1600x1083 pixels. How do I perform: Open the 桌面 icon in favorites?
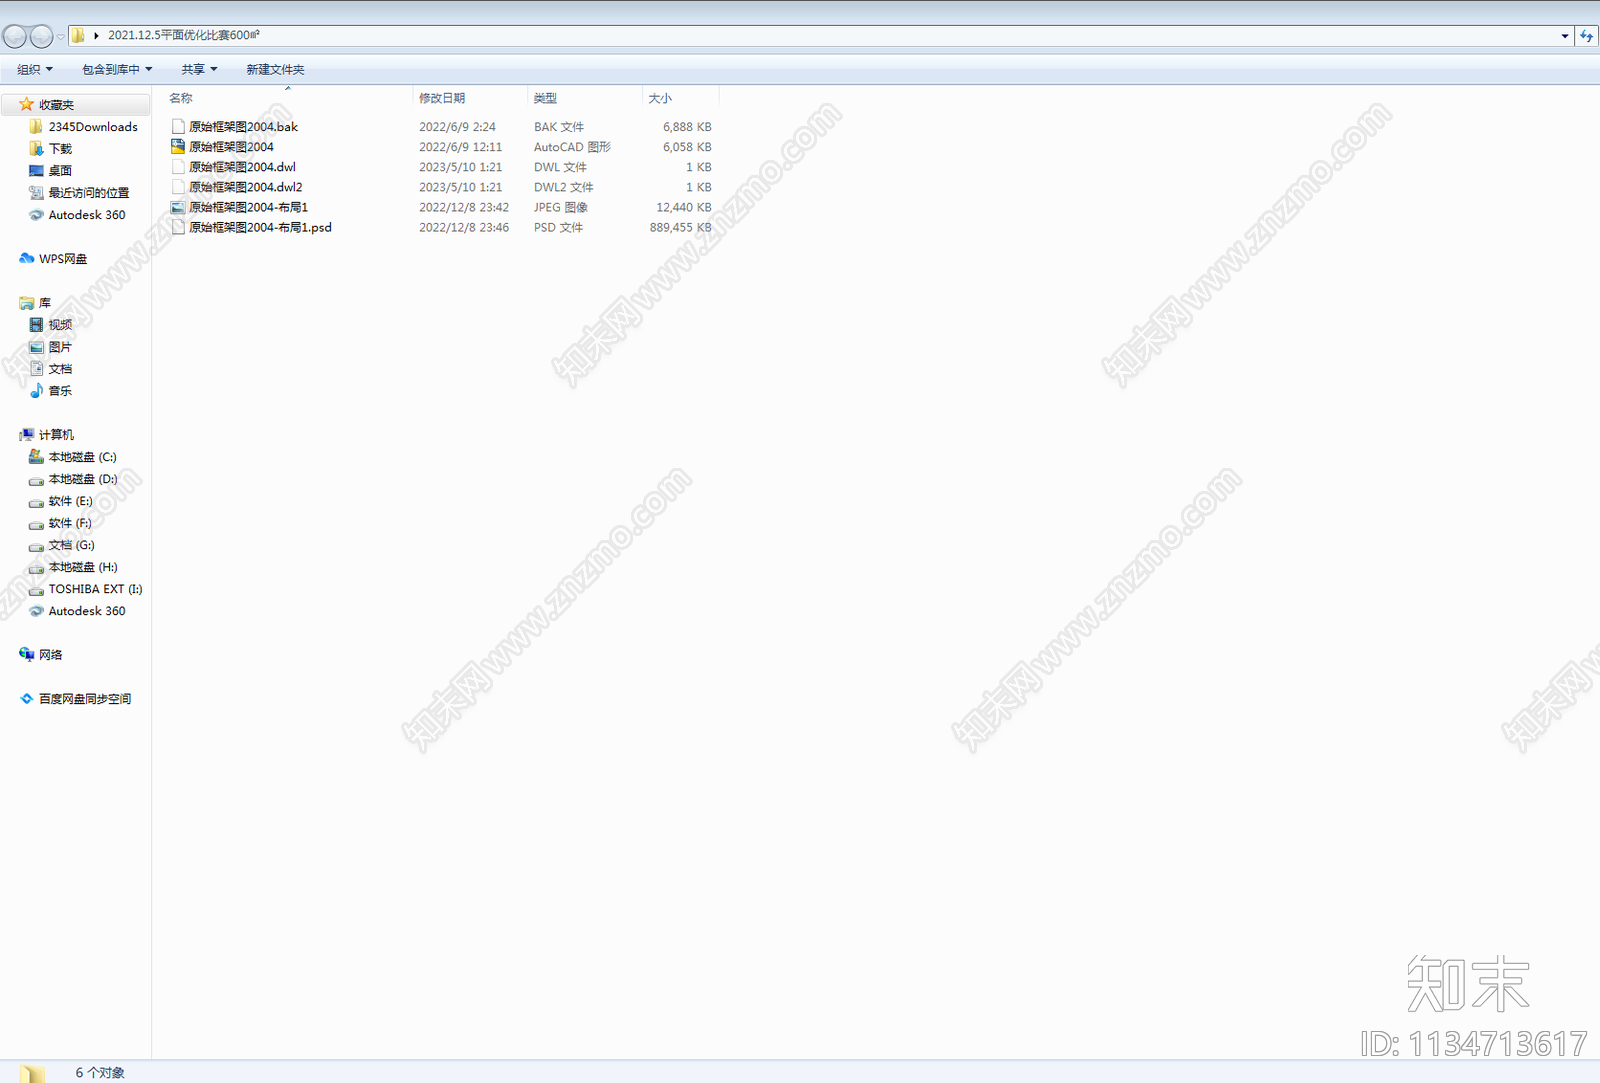coord(36,171)
